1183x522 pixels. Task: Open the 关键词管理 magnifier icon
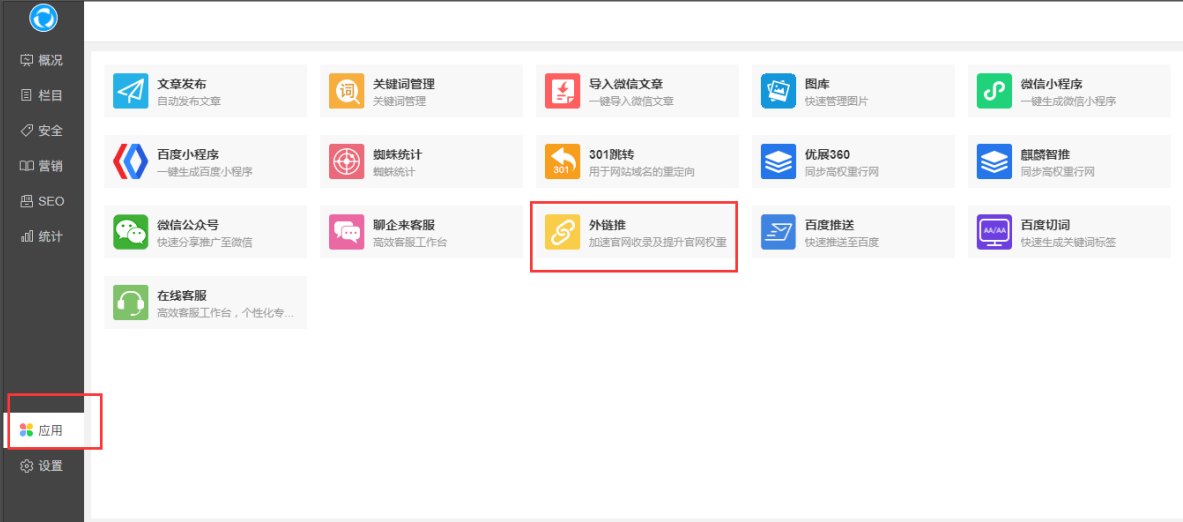click(346, 91)
